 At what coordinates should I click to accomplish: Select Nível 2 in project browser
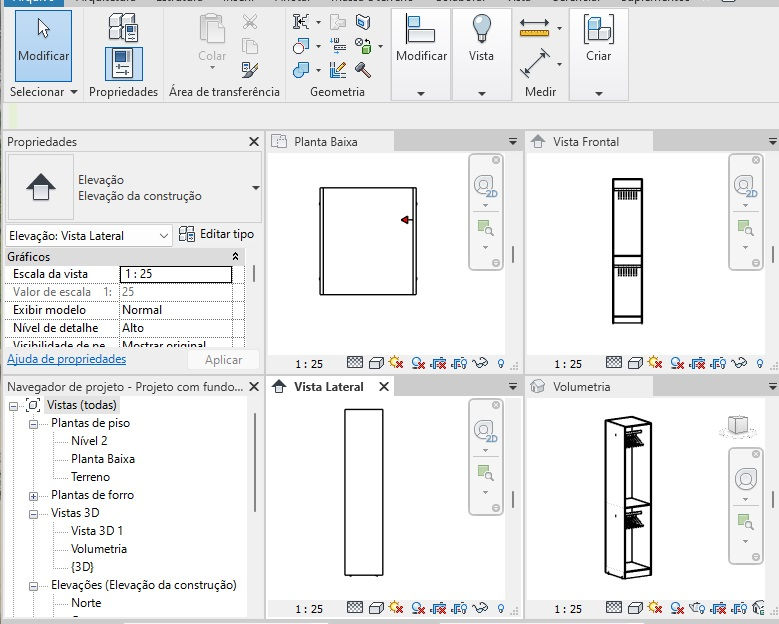[x=89, y=441]
